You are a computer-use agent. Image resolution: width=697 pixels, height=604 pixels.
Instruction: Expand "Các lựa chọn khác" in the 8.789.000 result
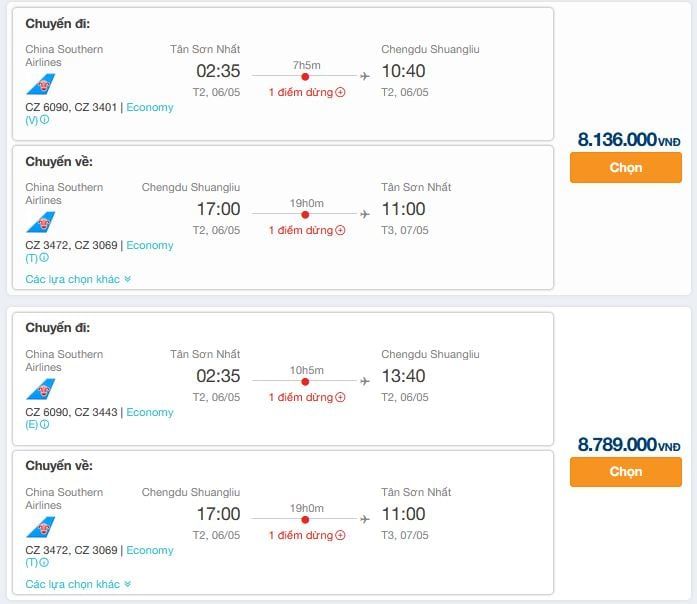click(78, 584)
